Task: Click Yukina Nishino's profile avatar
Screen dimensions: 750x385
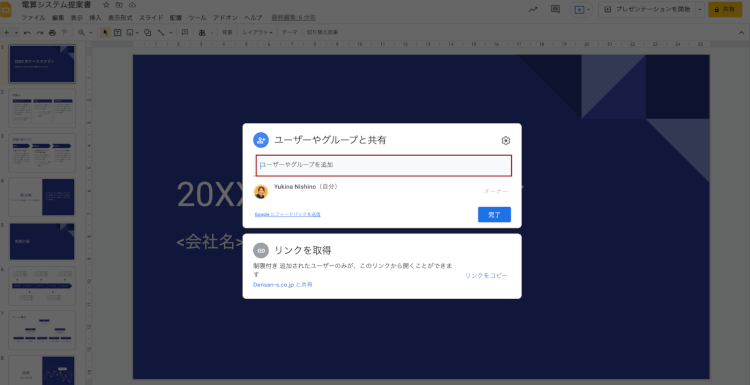Action: (x=261, y=192)
